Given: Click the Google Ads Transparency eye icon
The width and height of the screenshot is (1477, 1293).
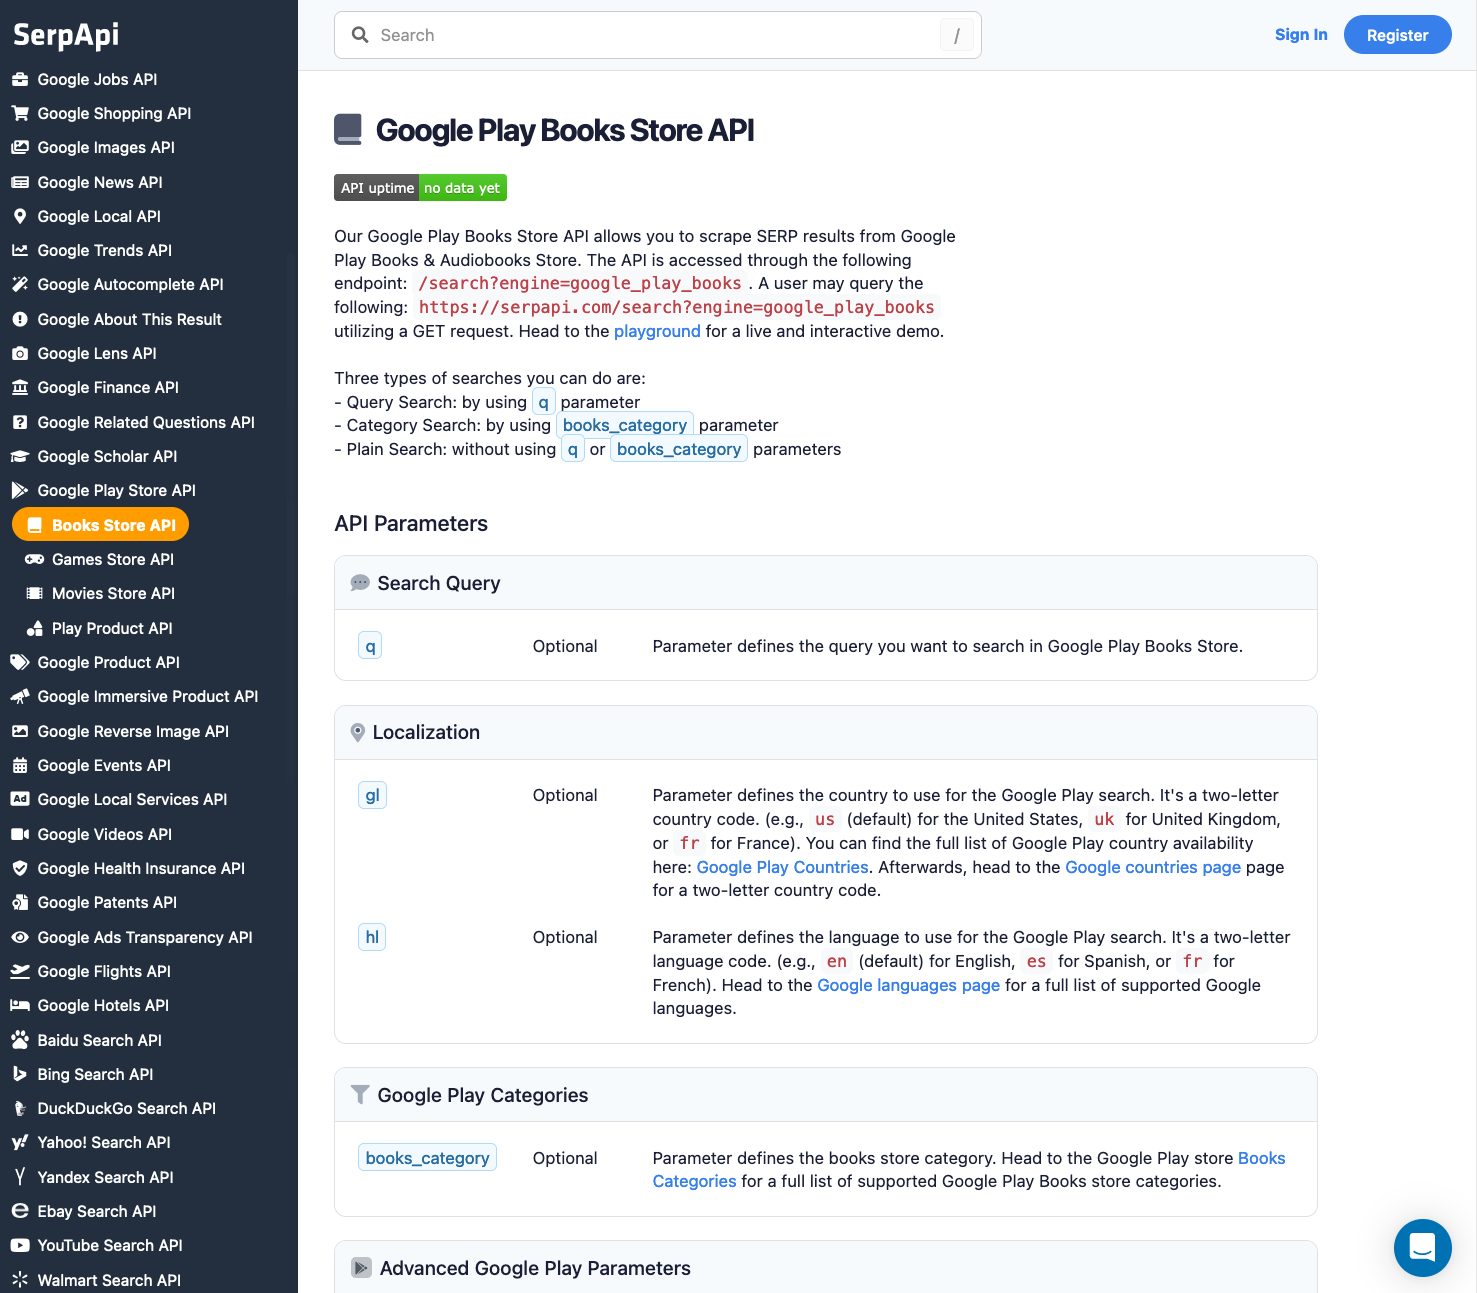Looking at the screenshot, I should click(20, 937).
